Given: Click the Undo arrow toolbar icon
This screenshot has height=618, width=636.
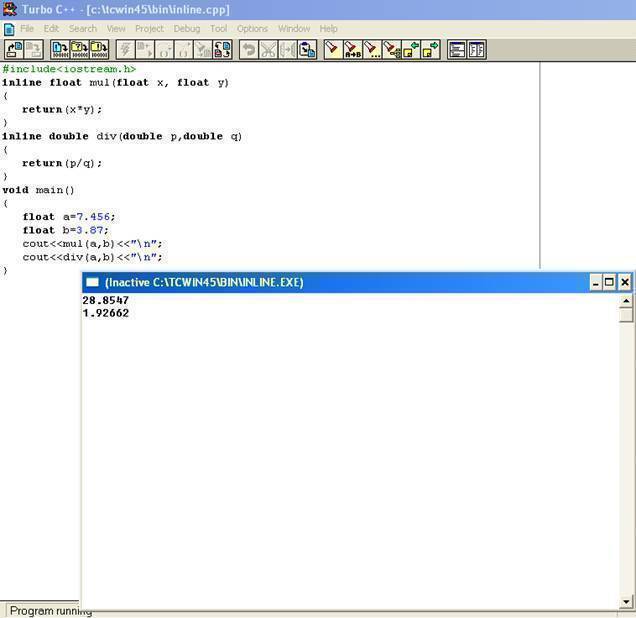Looking at the screenshot, I should [x=249, y=50].
